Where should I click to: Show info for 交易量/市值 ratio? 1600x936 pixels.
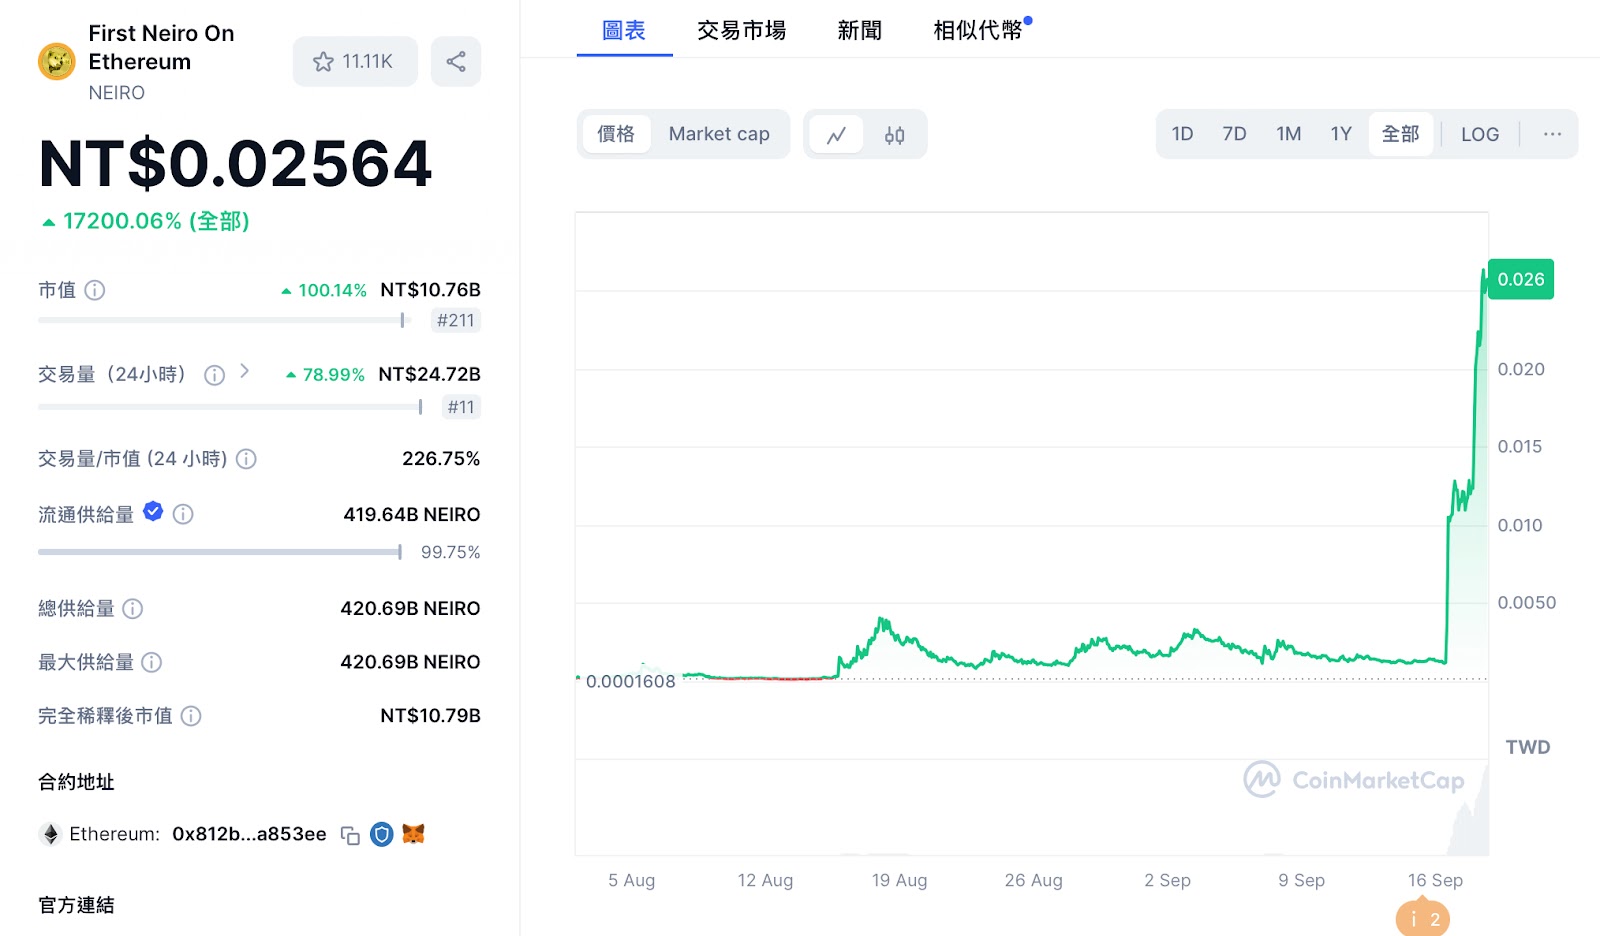246,459
